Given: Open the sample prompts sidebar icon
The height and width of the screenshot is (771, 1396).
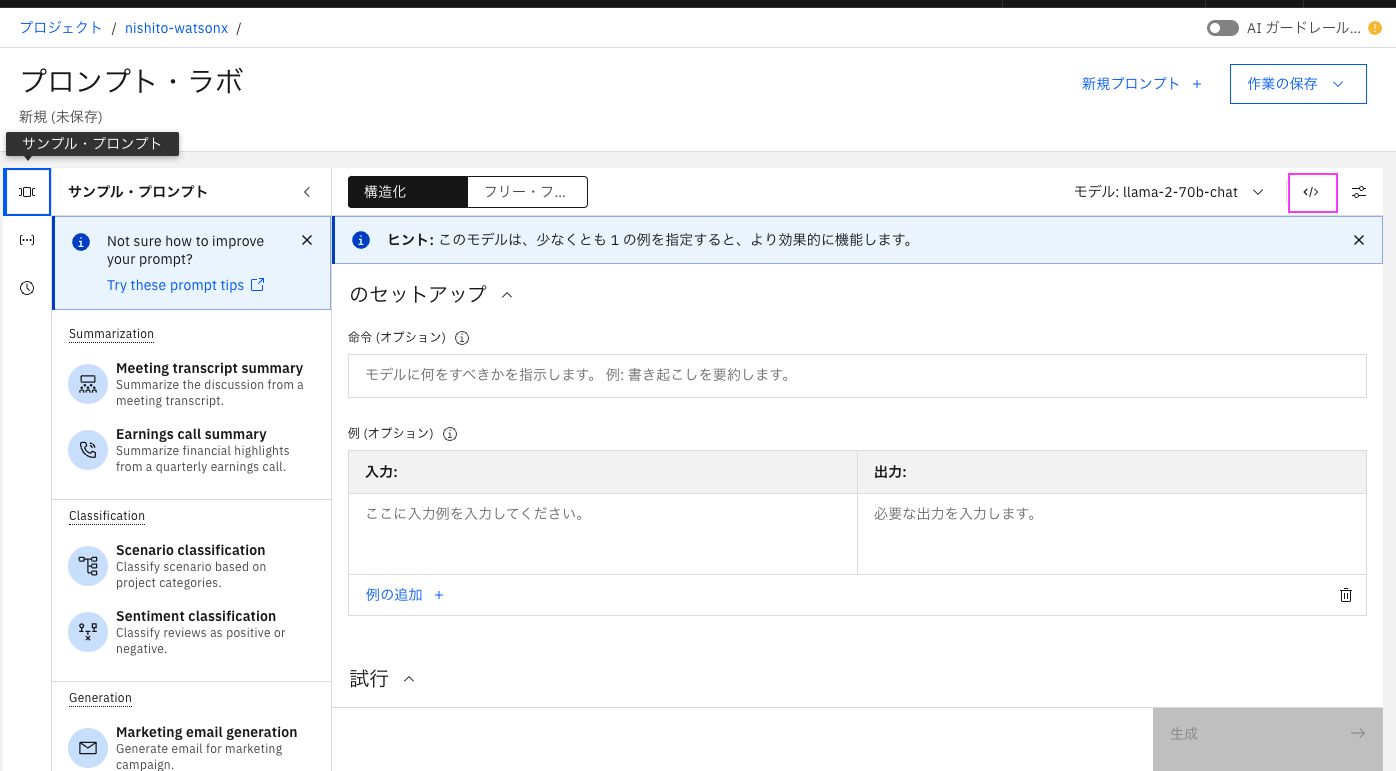Looking at the screenshot, I should (27, 192).
